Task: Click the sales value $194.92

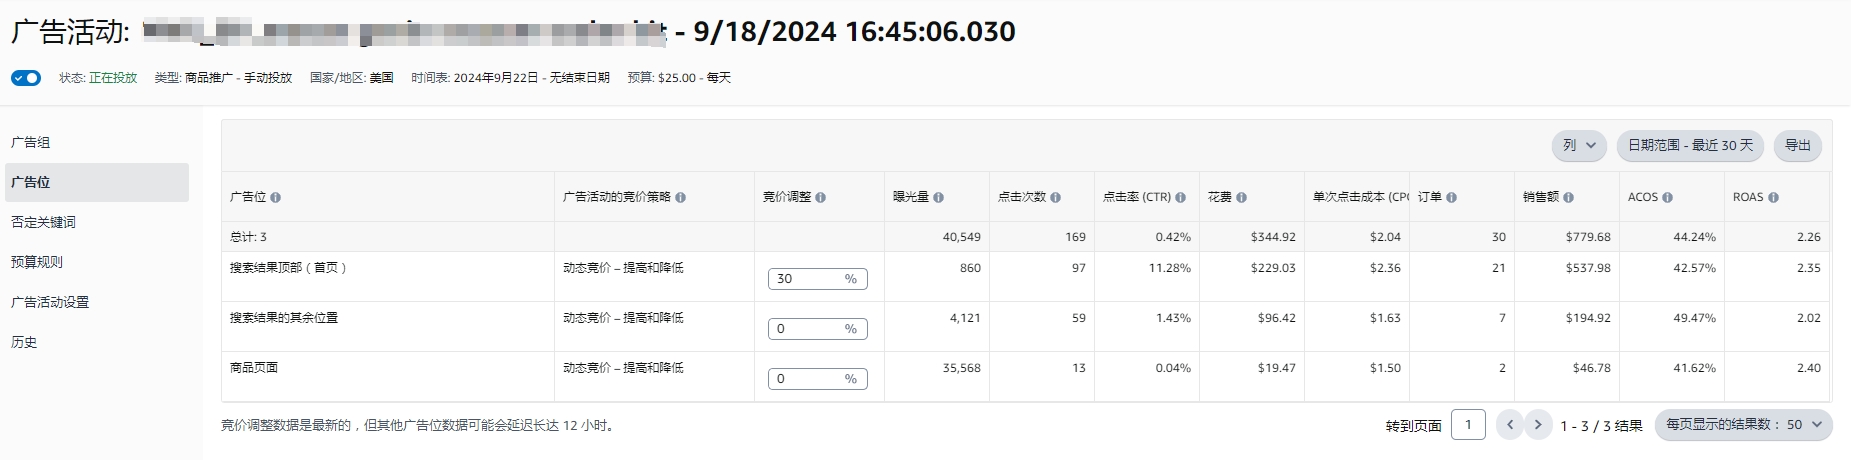Action: tap(1588, 318)
